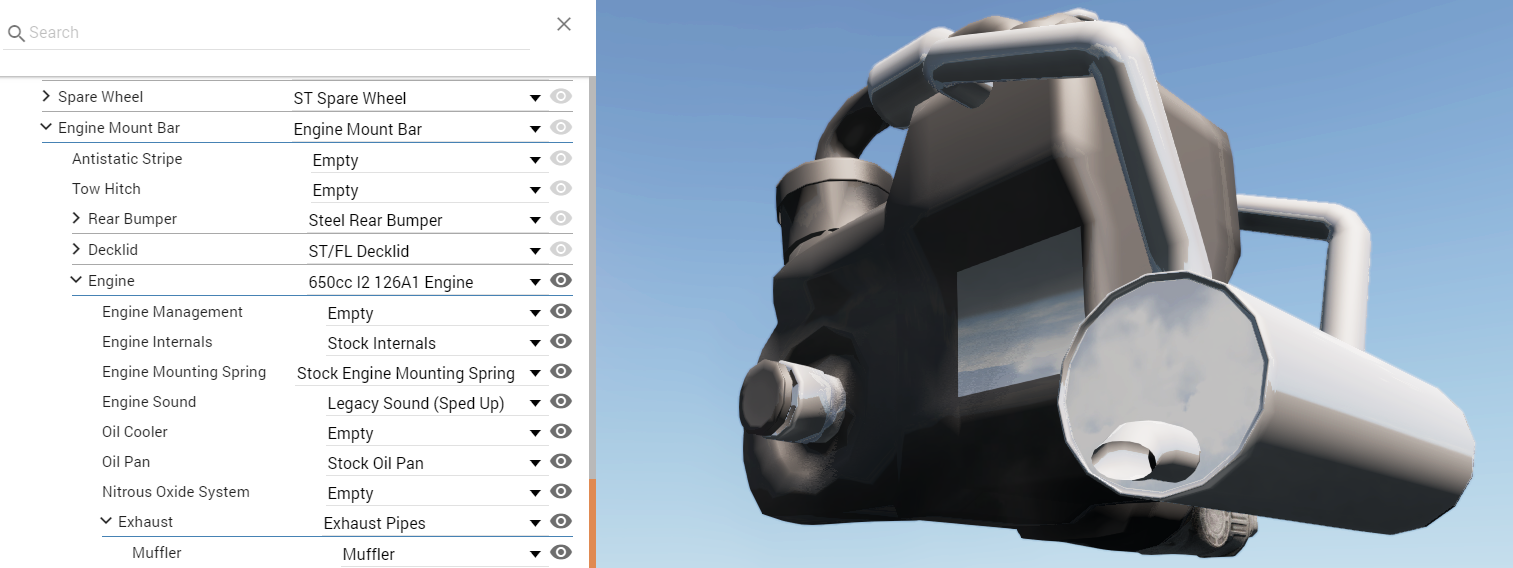Select the Muffler label
This screenshot has width=1513, height=568.
pyautogui.click(x=157, y=552)
